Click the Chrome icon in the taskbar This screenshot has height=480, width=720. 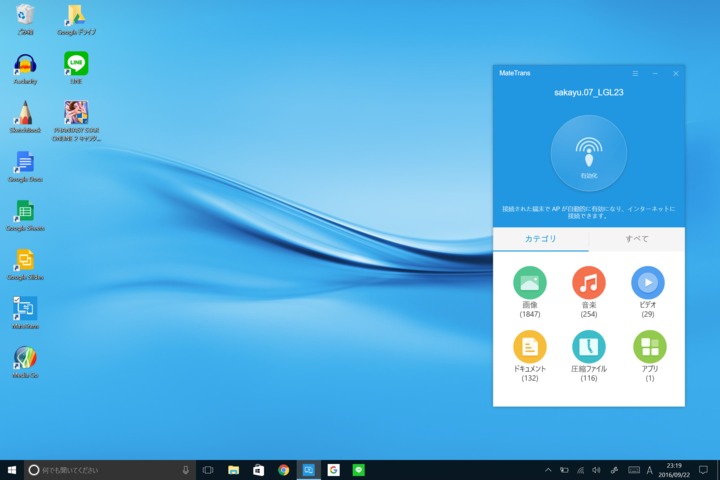(x=284, y=470)
